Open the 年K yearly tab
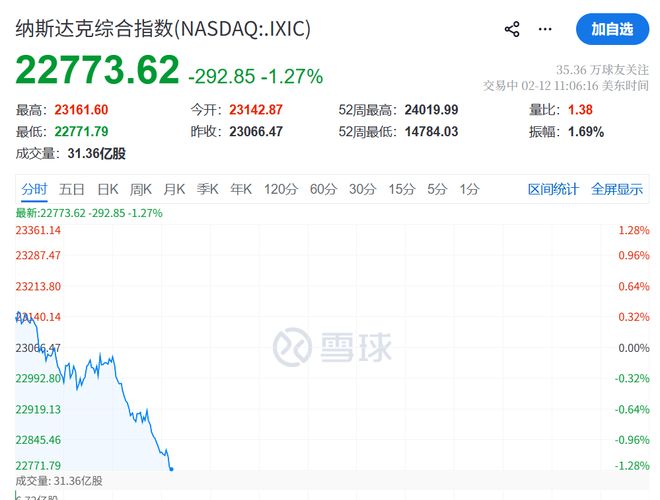 (x=241, y=189)
